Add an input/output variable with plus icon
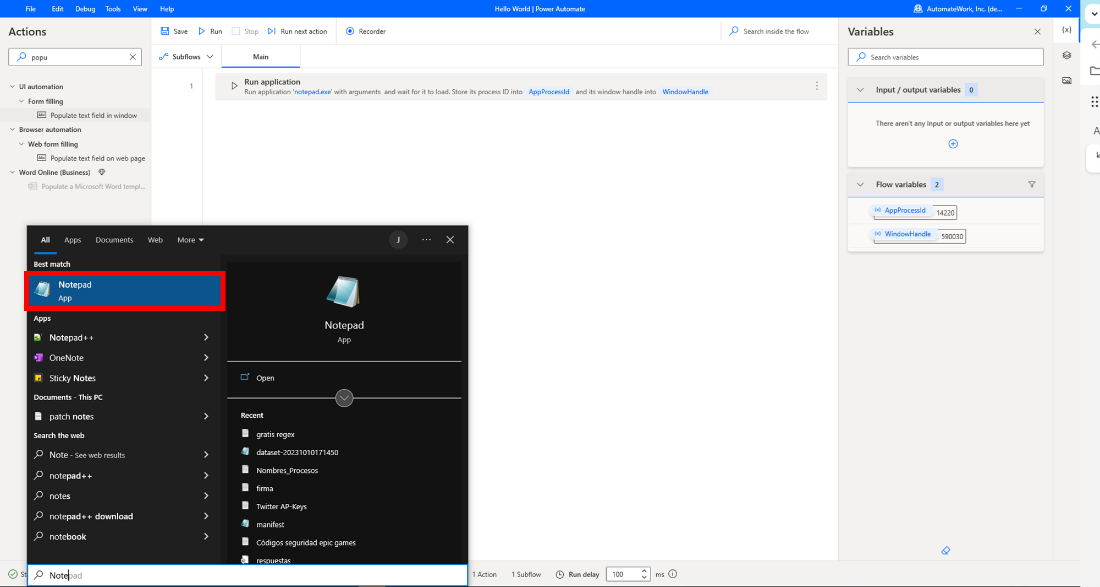 953,144
